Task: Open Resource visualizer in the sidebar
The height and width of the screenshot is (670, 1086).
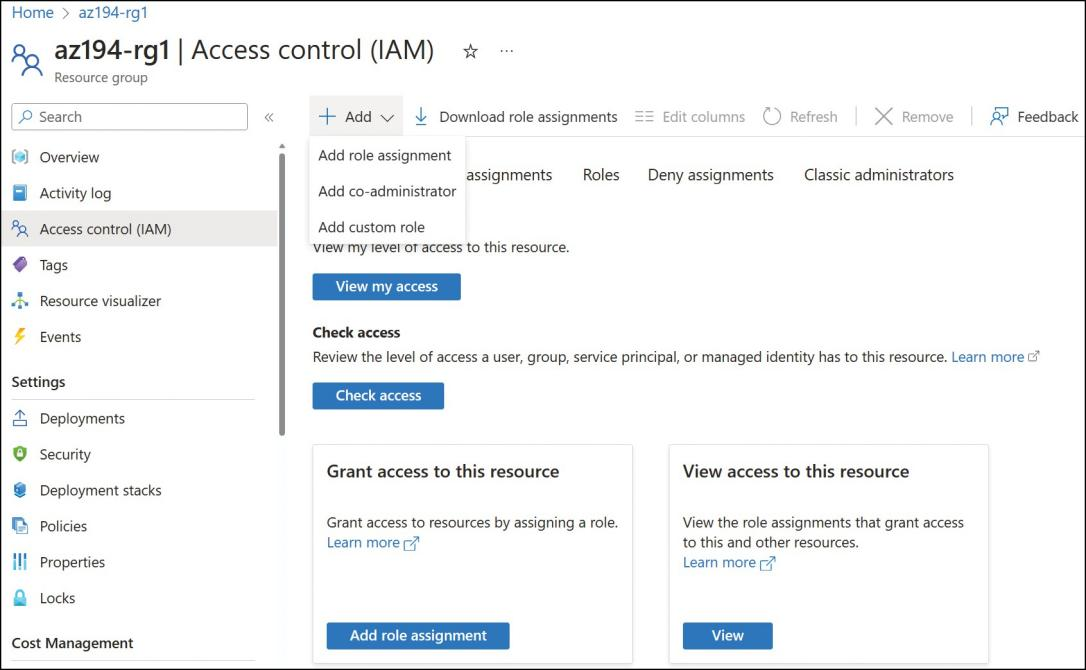Action: 100,301
